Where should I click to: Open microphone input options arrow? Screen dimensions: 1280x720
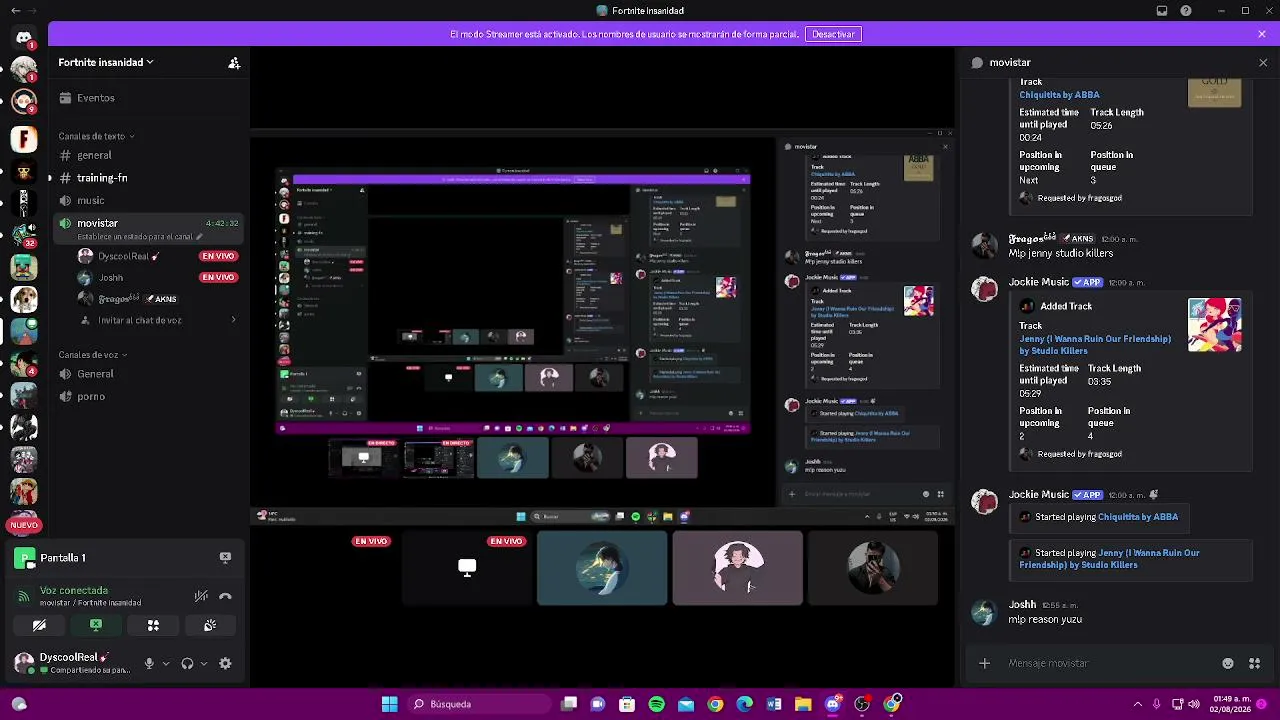166,663
